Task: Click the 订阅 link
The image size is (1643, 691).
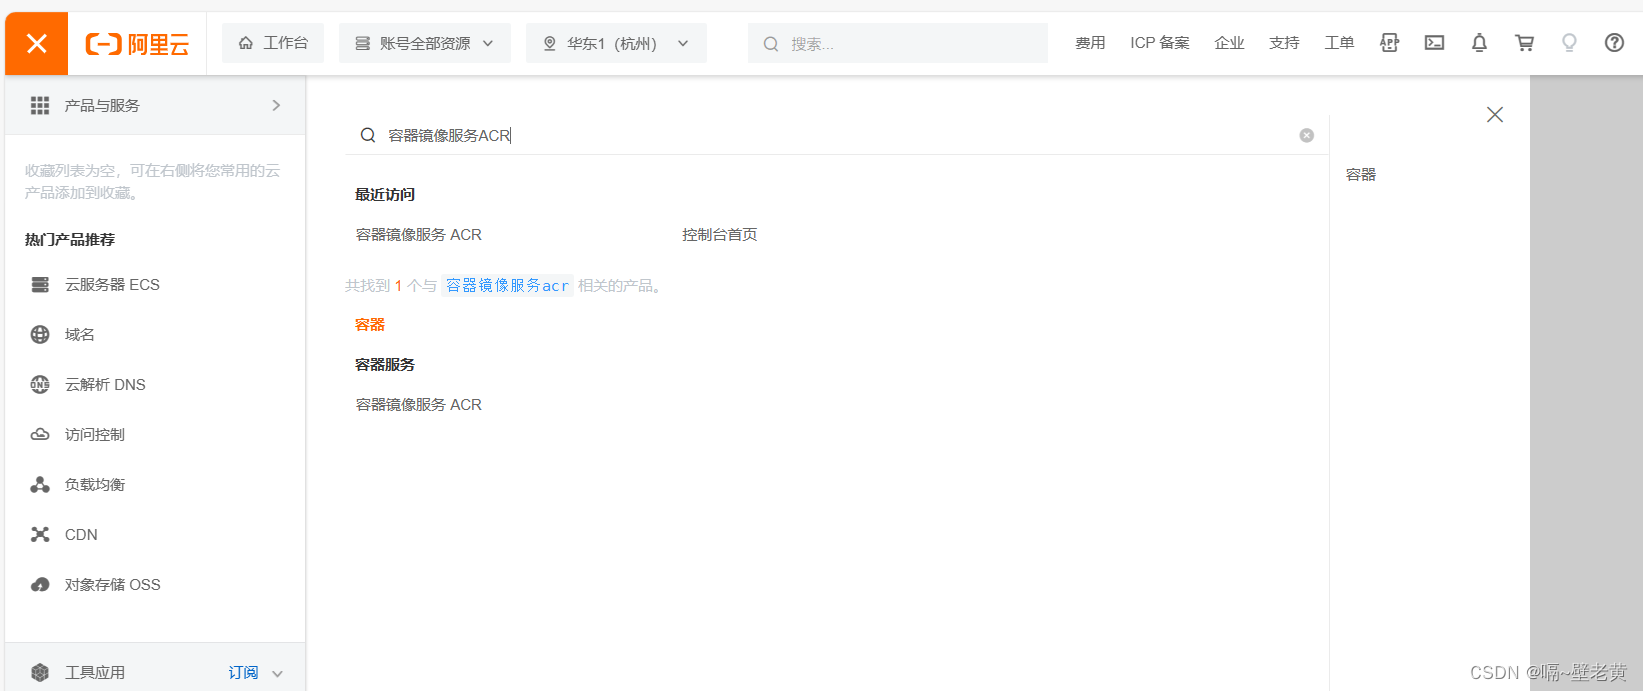Action: tap(243, 673)
